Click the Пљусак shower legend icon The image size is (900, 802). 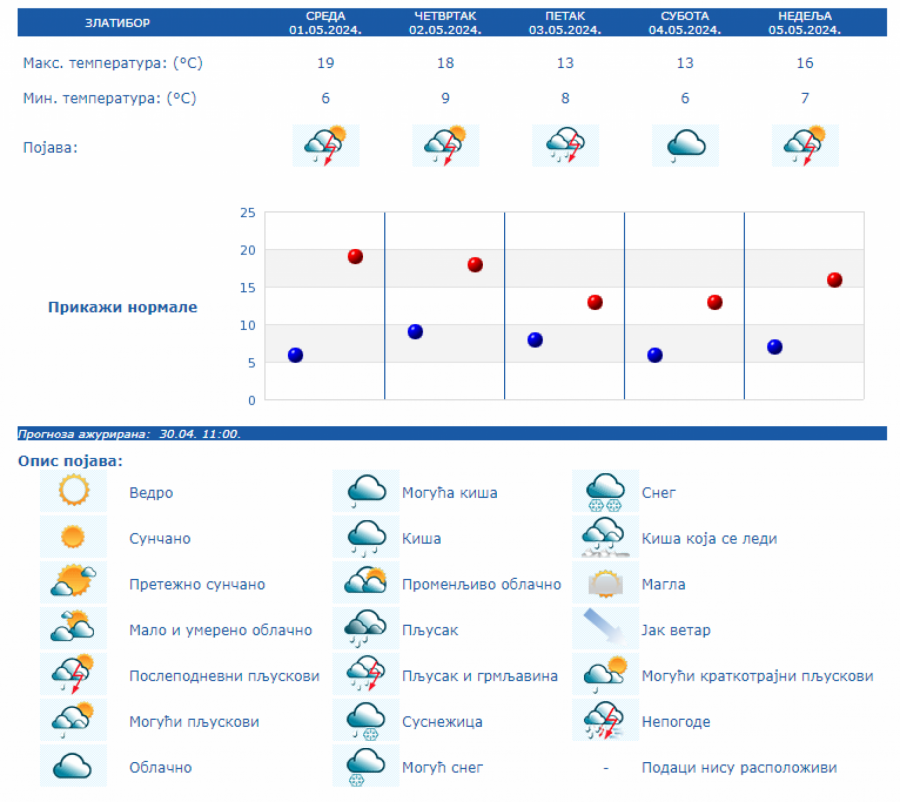point(366,629)
